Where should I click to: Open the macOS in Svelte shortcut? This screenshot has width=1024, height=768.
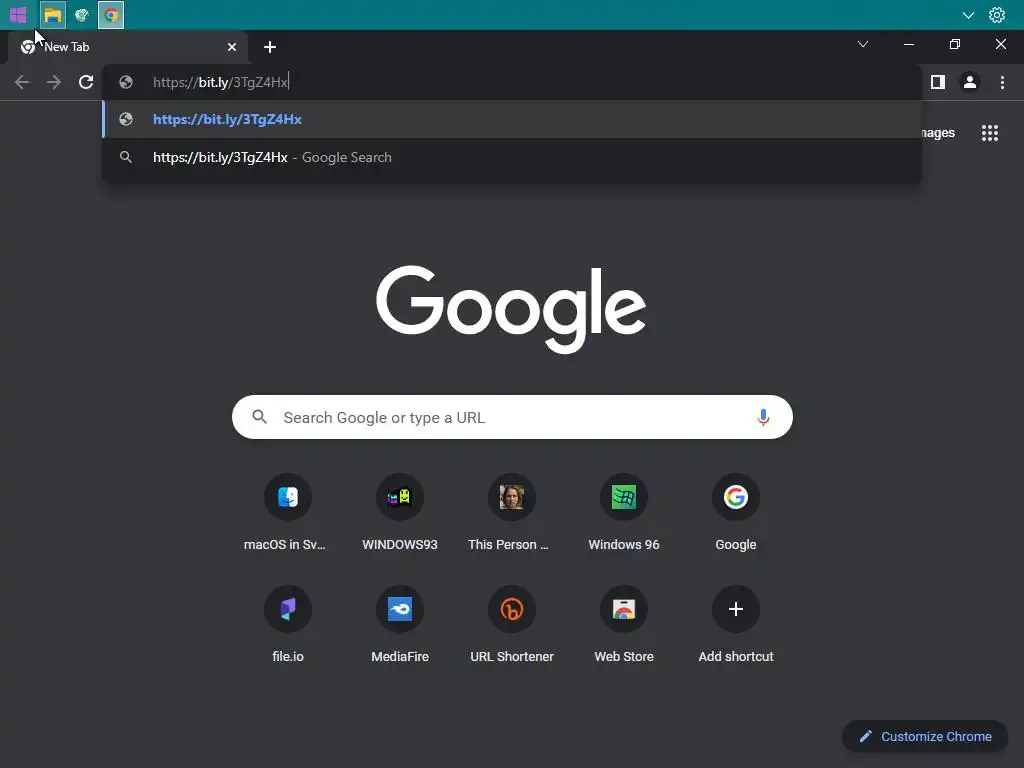click(287, 513)
